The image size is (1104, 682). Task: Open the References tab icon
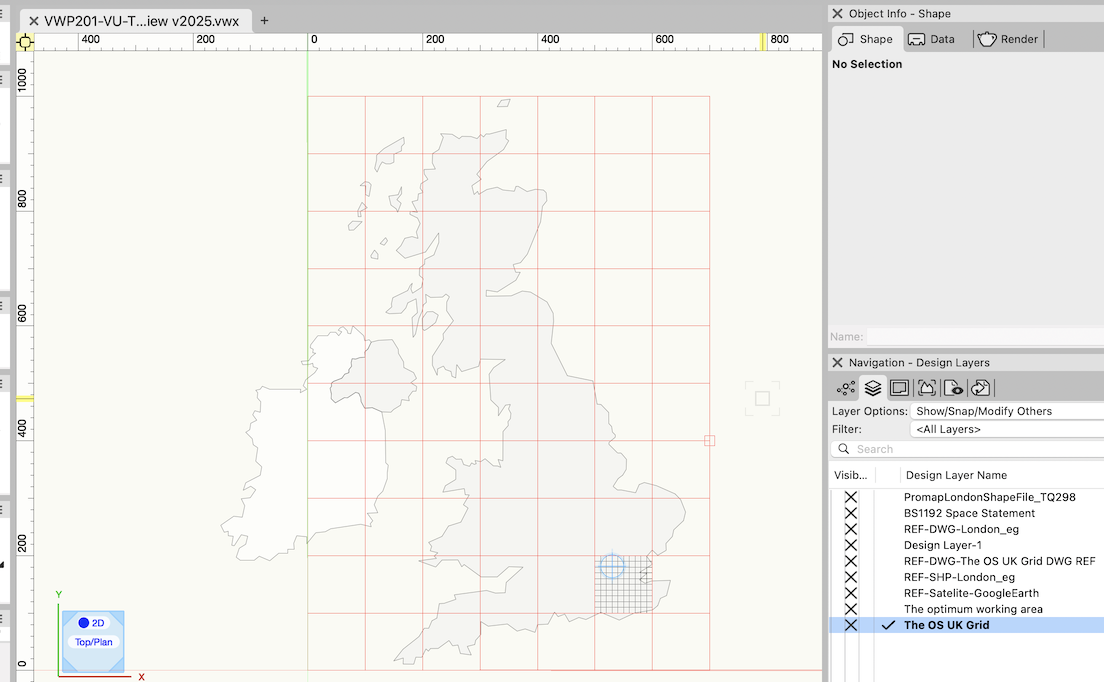980,388
